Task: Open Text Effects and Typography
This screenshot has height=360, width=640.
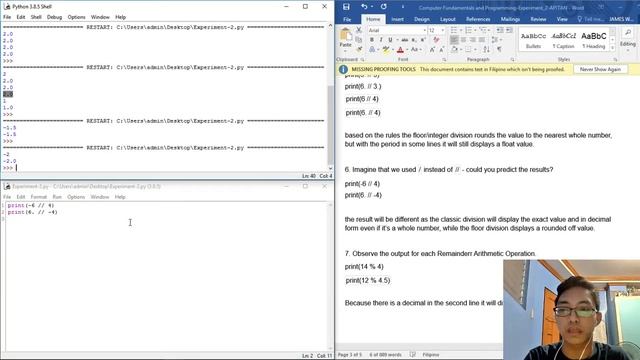Action: click(x=372, y=49)
